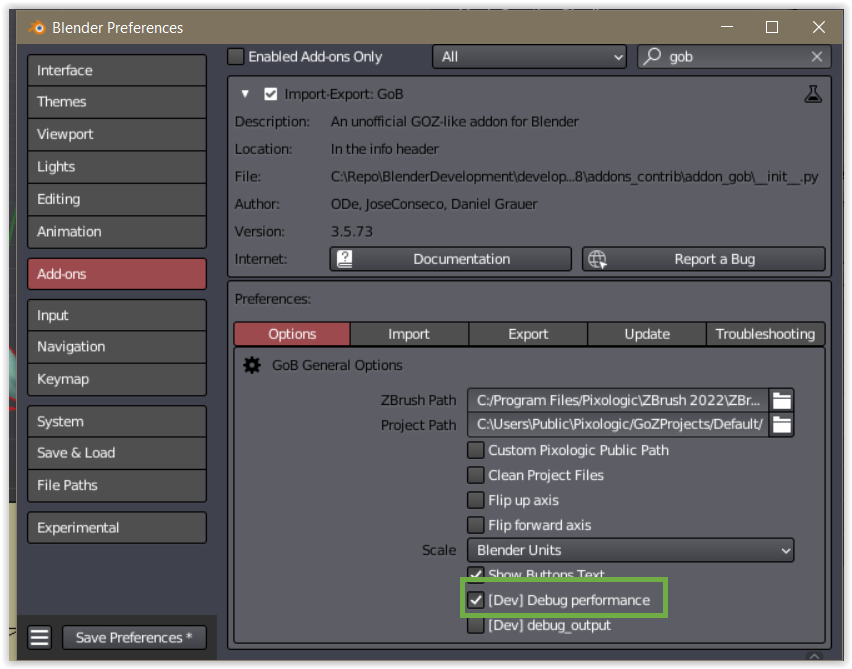Click the location In the info header text
Viewport: 852px width, 669px height.
click(384, 149)
